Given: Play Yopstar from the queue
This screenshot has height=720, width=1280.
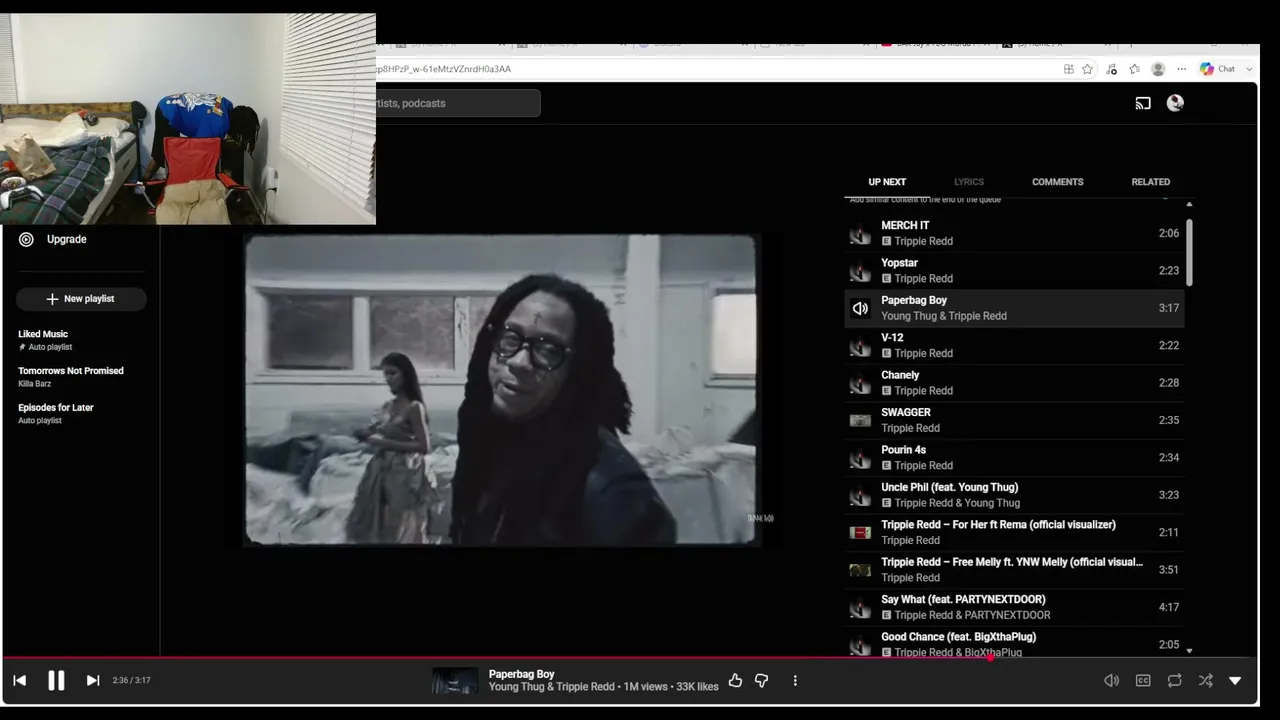Looking at the screenshot, I should click(x=1014, y=271).
